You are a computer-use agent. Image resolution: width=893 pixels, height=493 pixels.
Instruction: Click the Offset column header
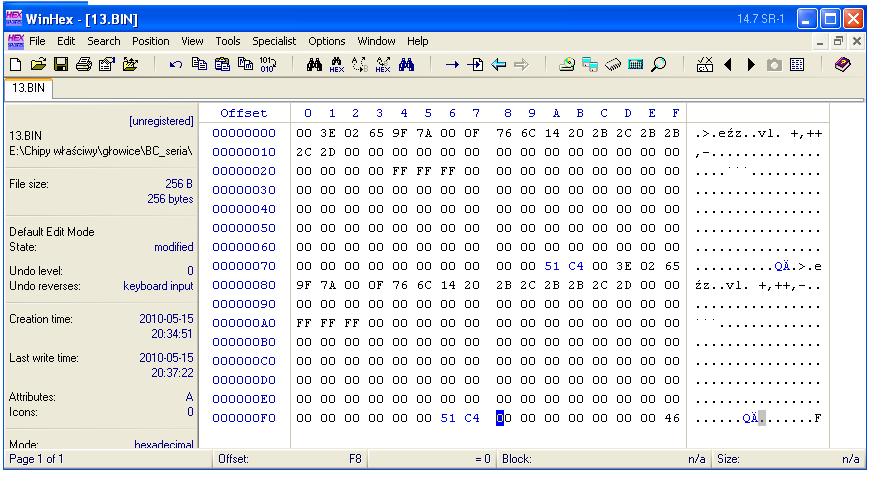click(244, 113)
